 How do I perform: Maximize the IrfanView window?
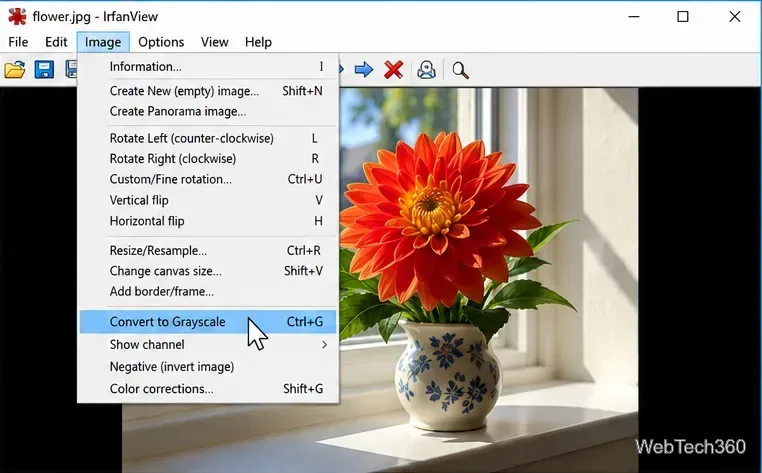coord(683,17)
